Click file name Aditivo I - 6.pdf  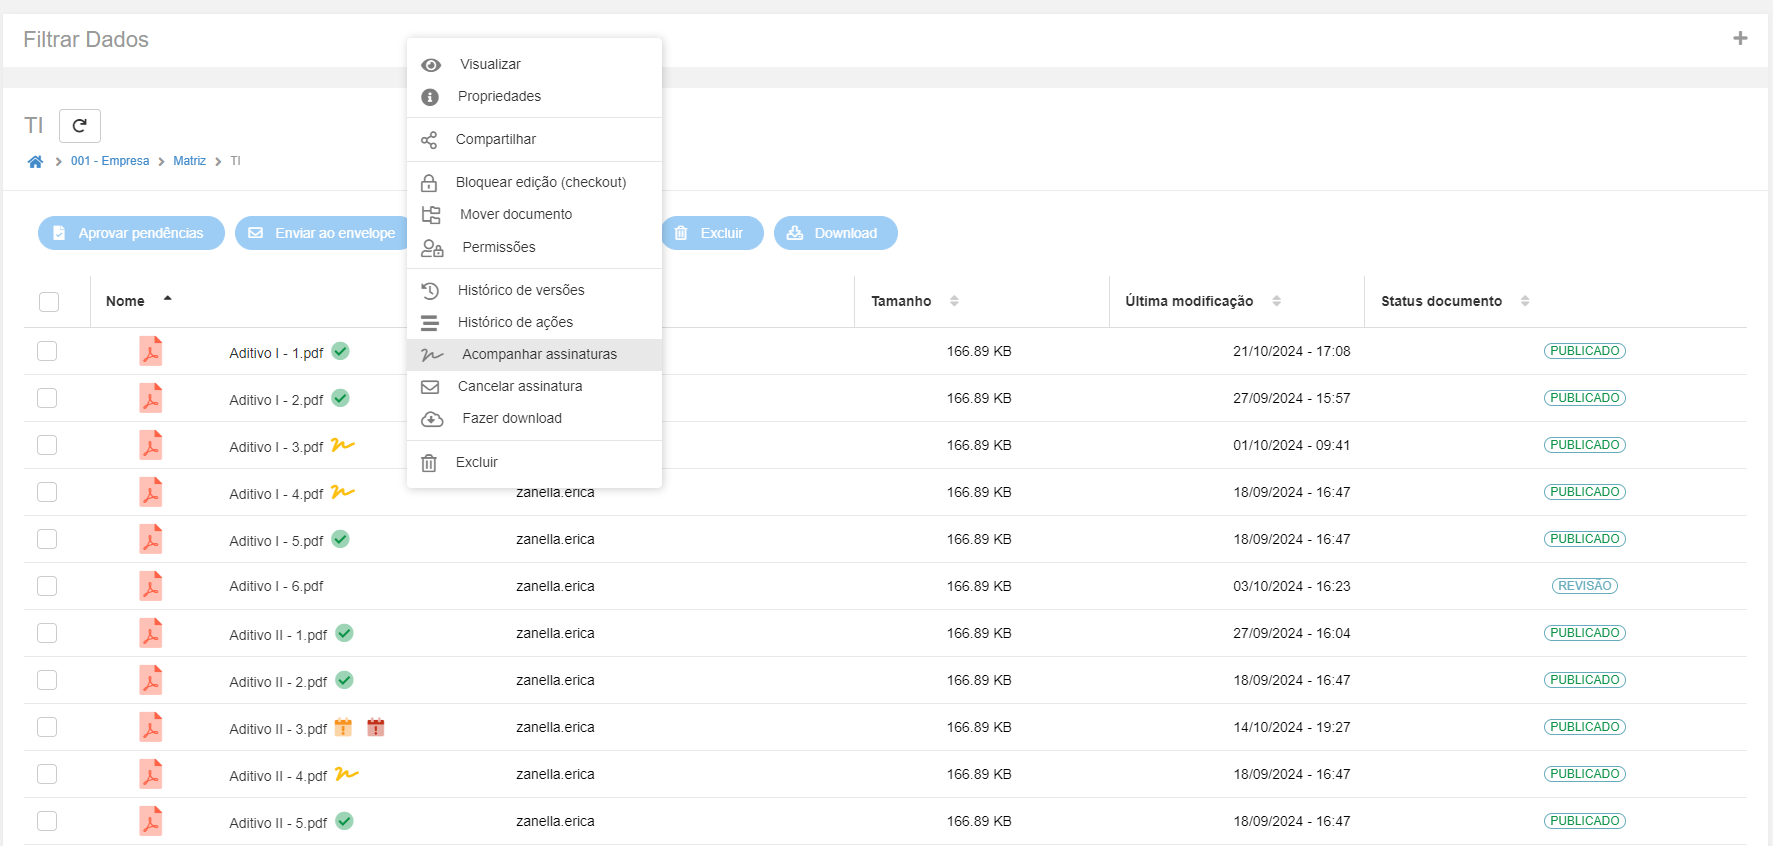point(276,586)
